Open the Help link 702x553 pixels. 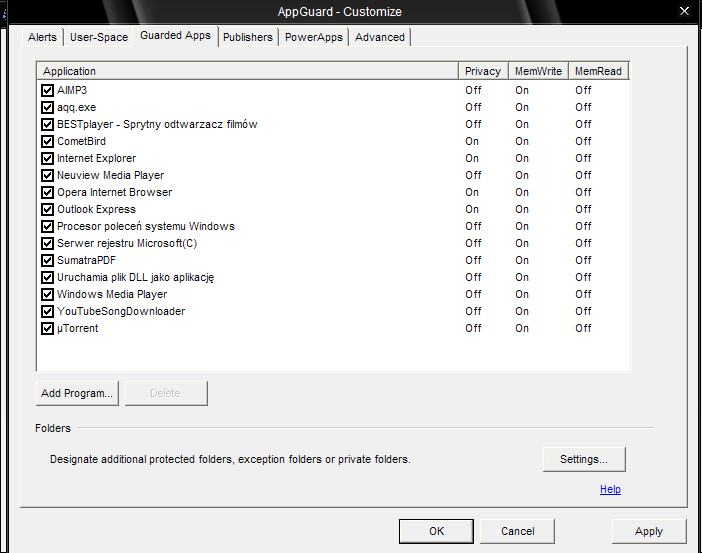coord(610,489)
